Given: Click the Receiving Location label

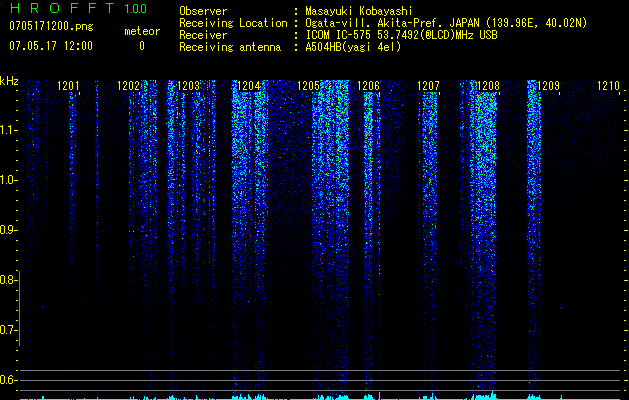Looking at the screenshot, I should click(233, 23).
